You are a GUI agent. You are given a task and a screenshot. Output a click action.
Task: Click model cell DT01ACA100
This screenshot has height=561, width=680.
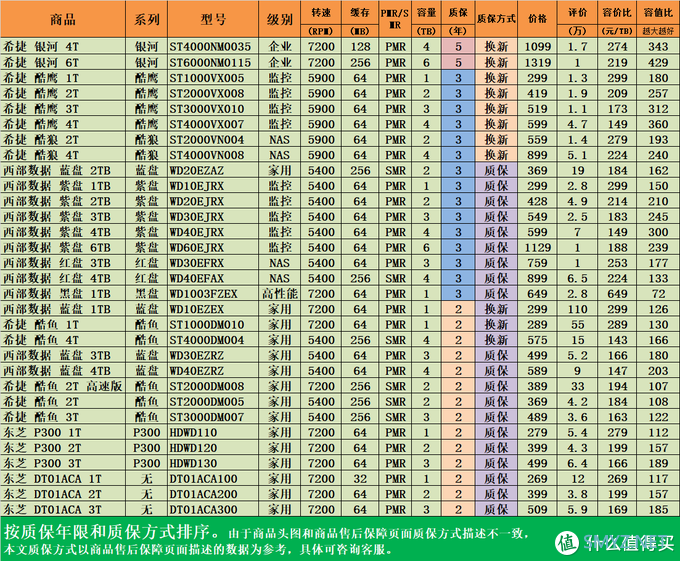203,479
